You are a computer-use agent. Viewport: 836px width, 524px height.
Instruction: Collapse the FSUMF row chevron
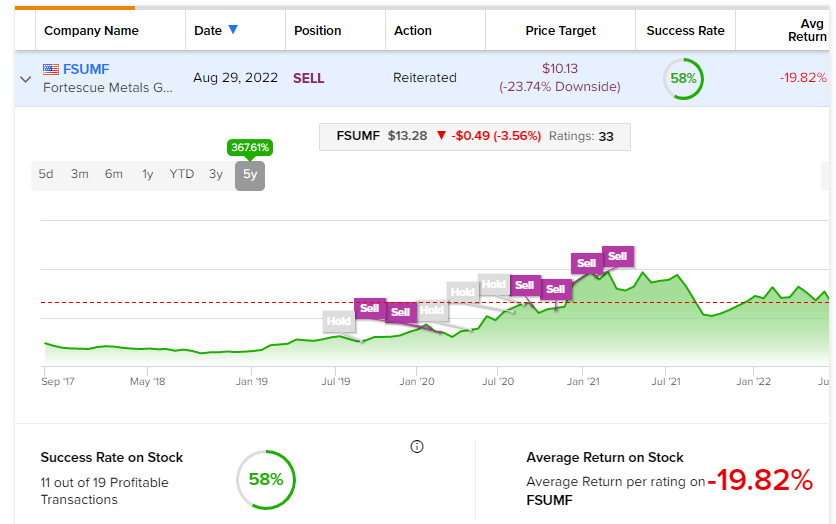[x=26, y=79]
